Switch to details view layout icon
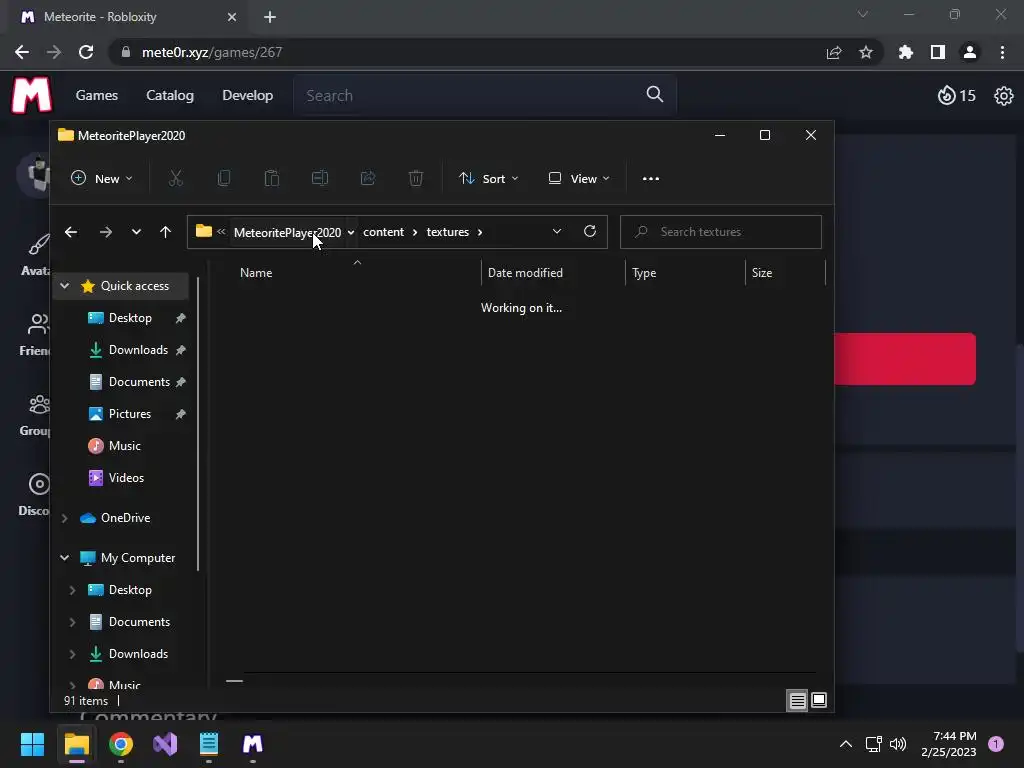The width and height of the screenshot is (1024, 768). [797, 701]
